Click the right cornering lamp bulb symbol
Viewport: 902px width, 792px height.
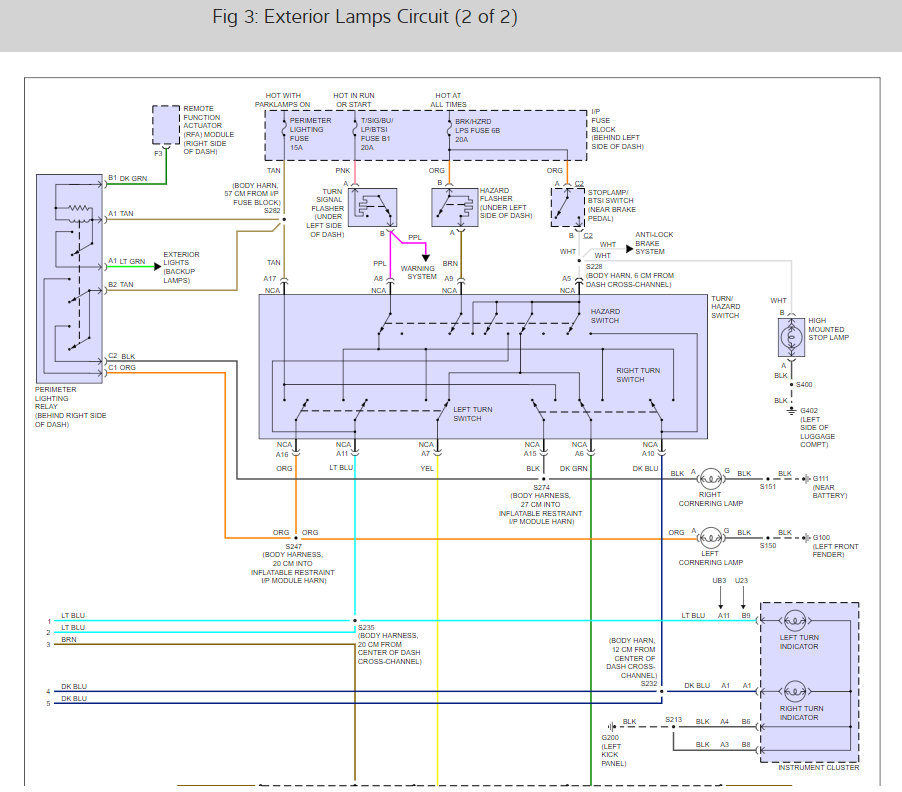[x=710, y=479]
